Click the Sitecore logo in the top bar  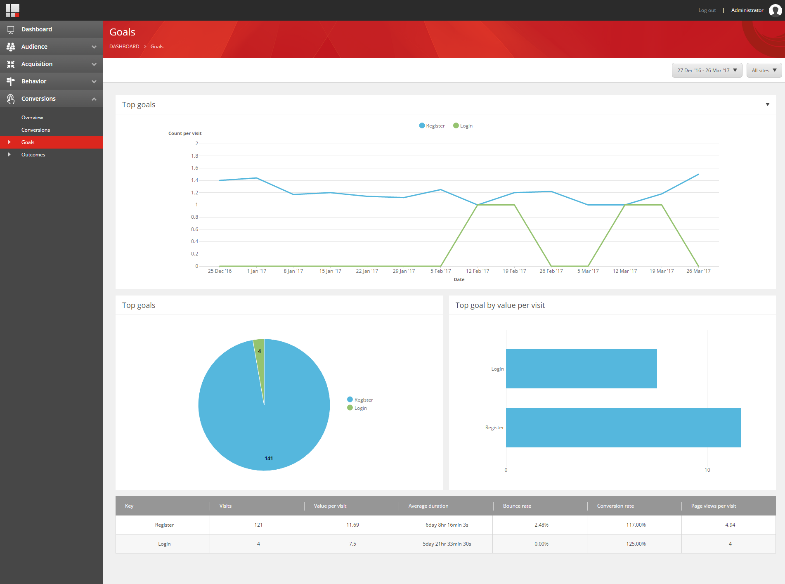point(13,11)
